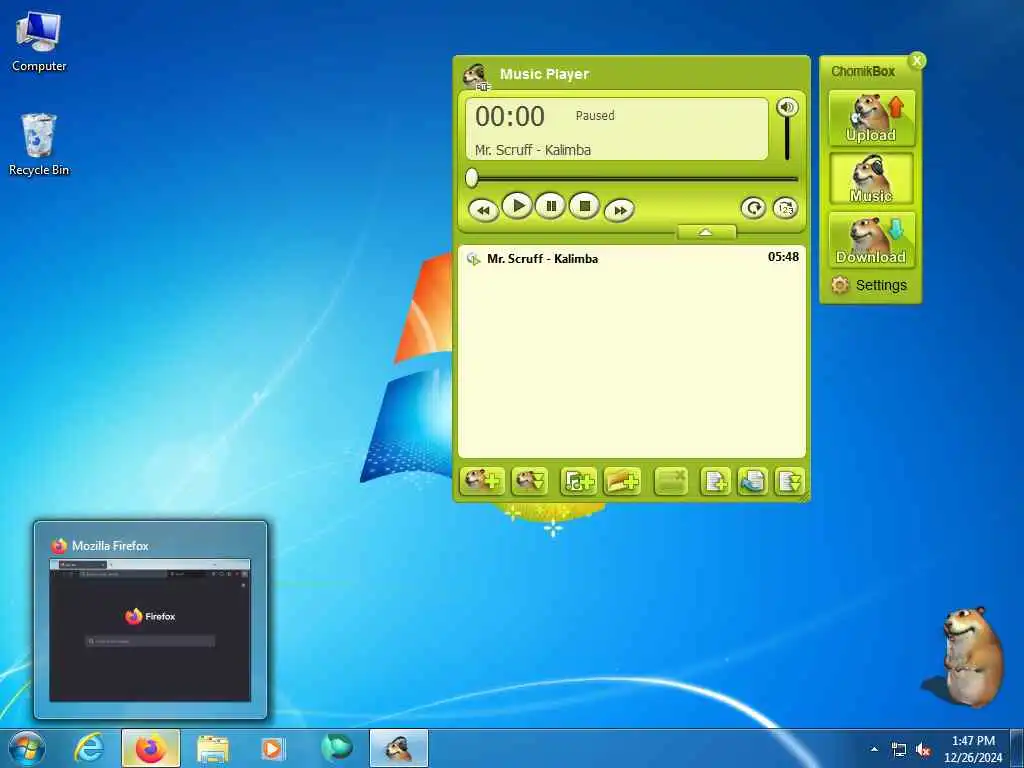Select the Recycle Bin desktop icon
The image size is (1024, 768).
[39, 145]
